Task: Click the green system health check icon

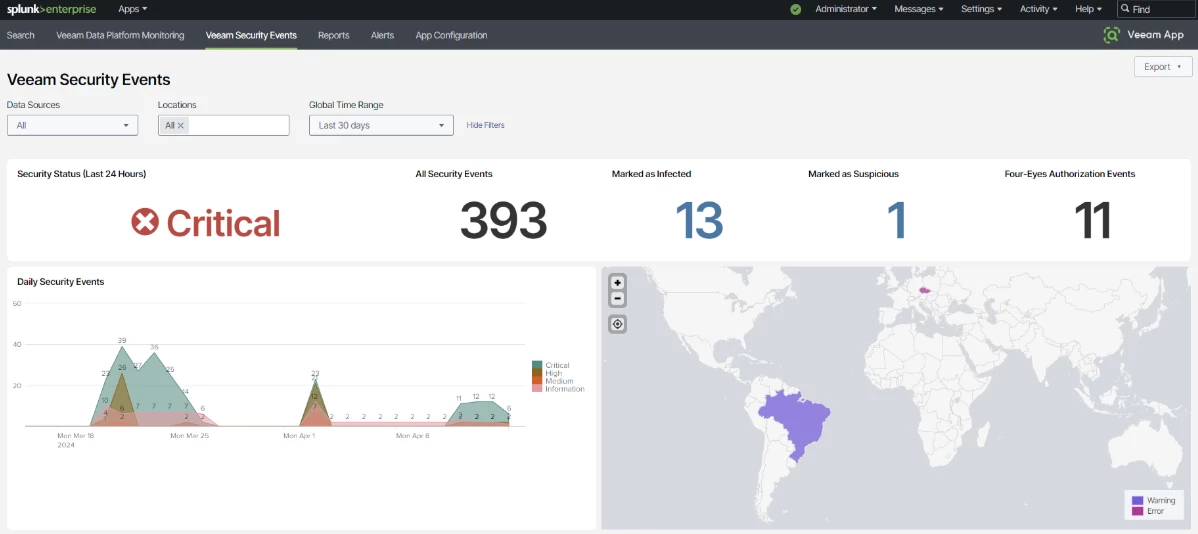Action: coord(795,9)
